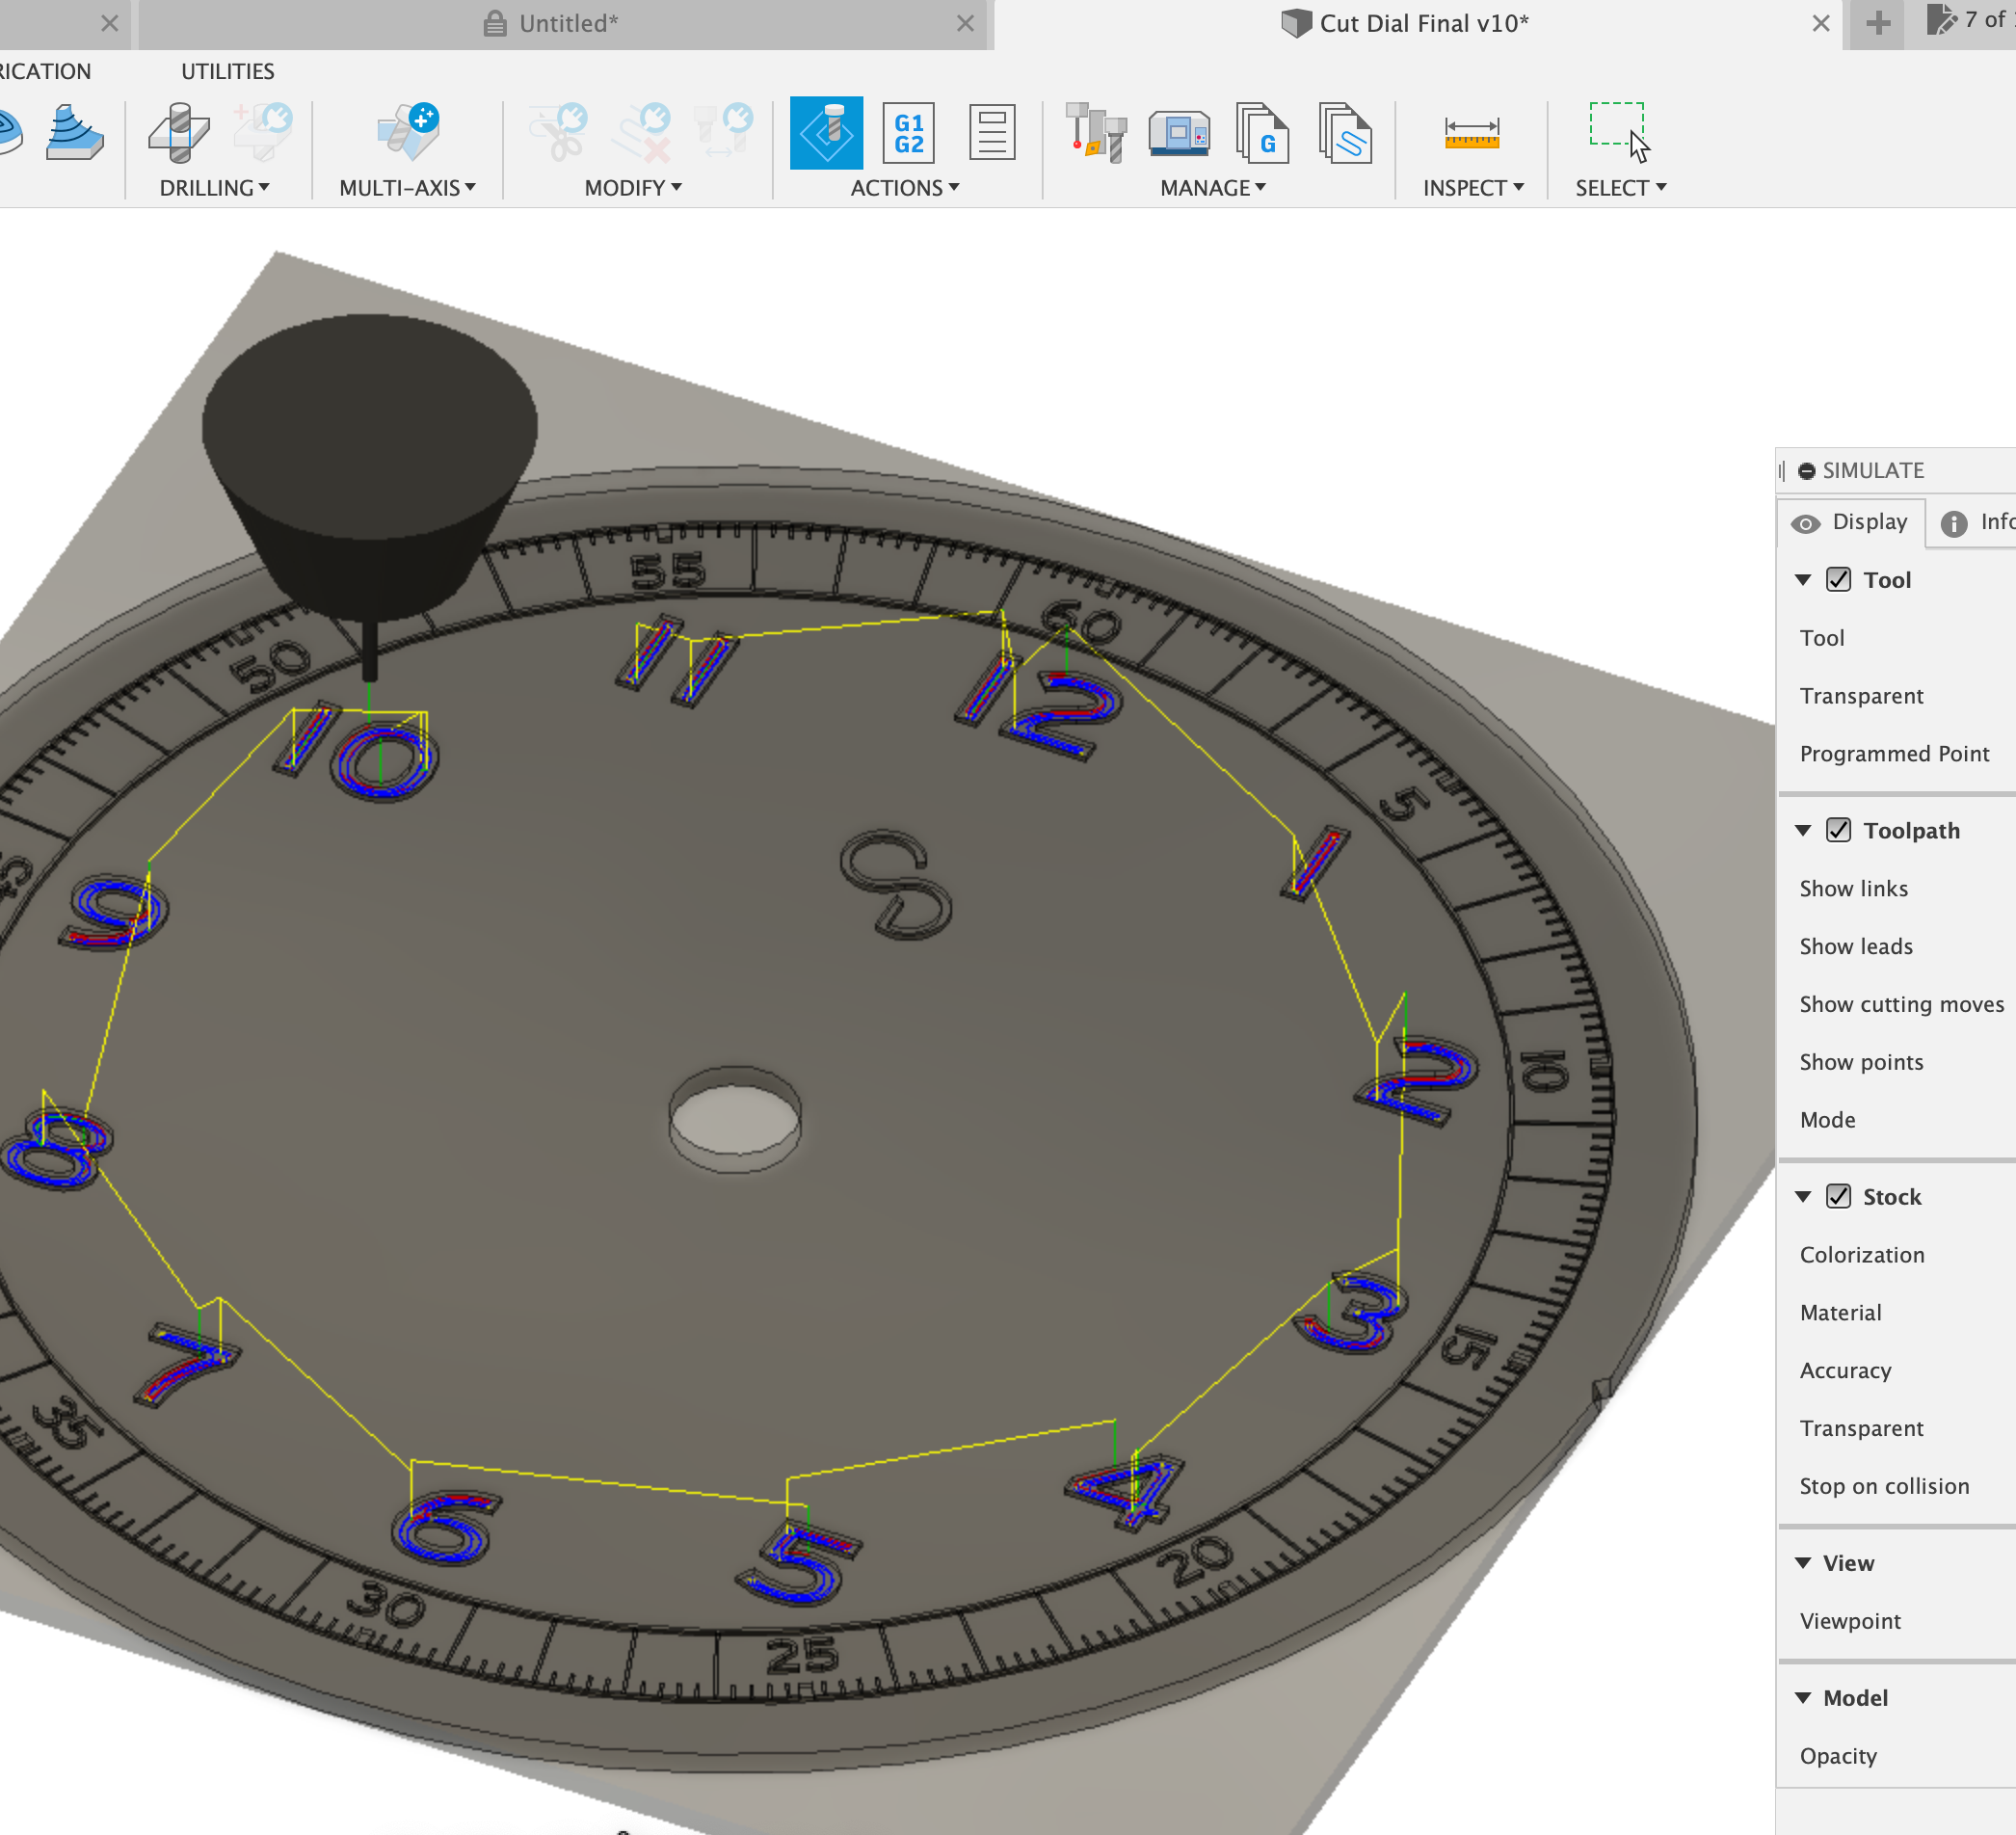
Task: Open the Tool Library icon
Action: [x=1096, y=133]
